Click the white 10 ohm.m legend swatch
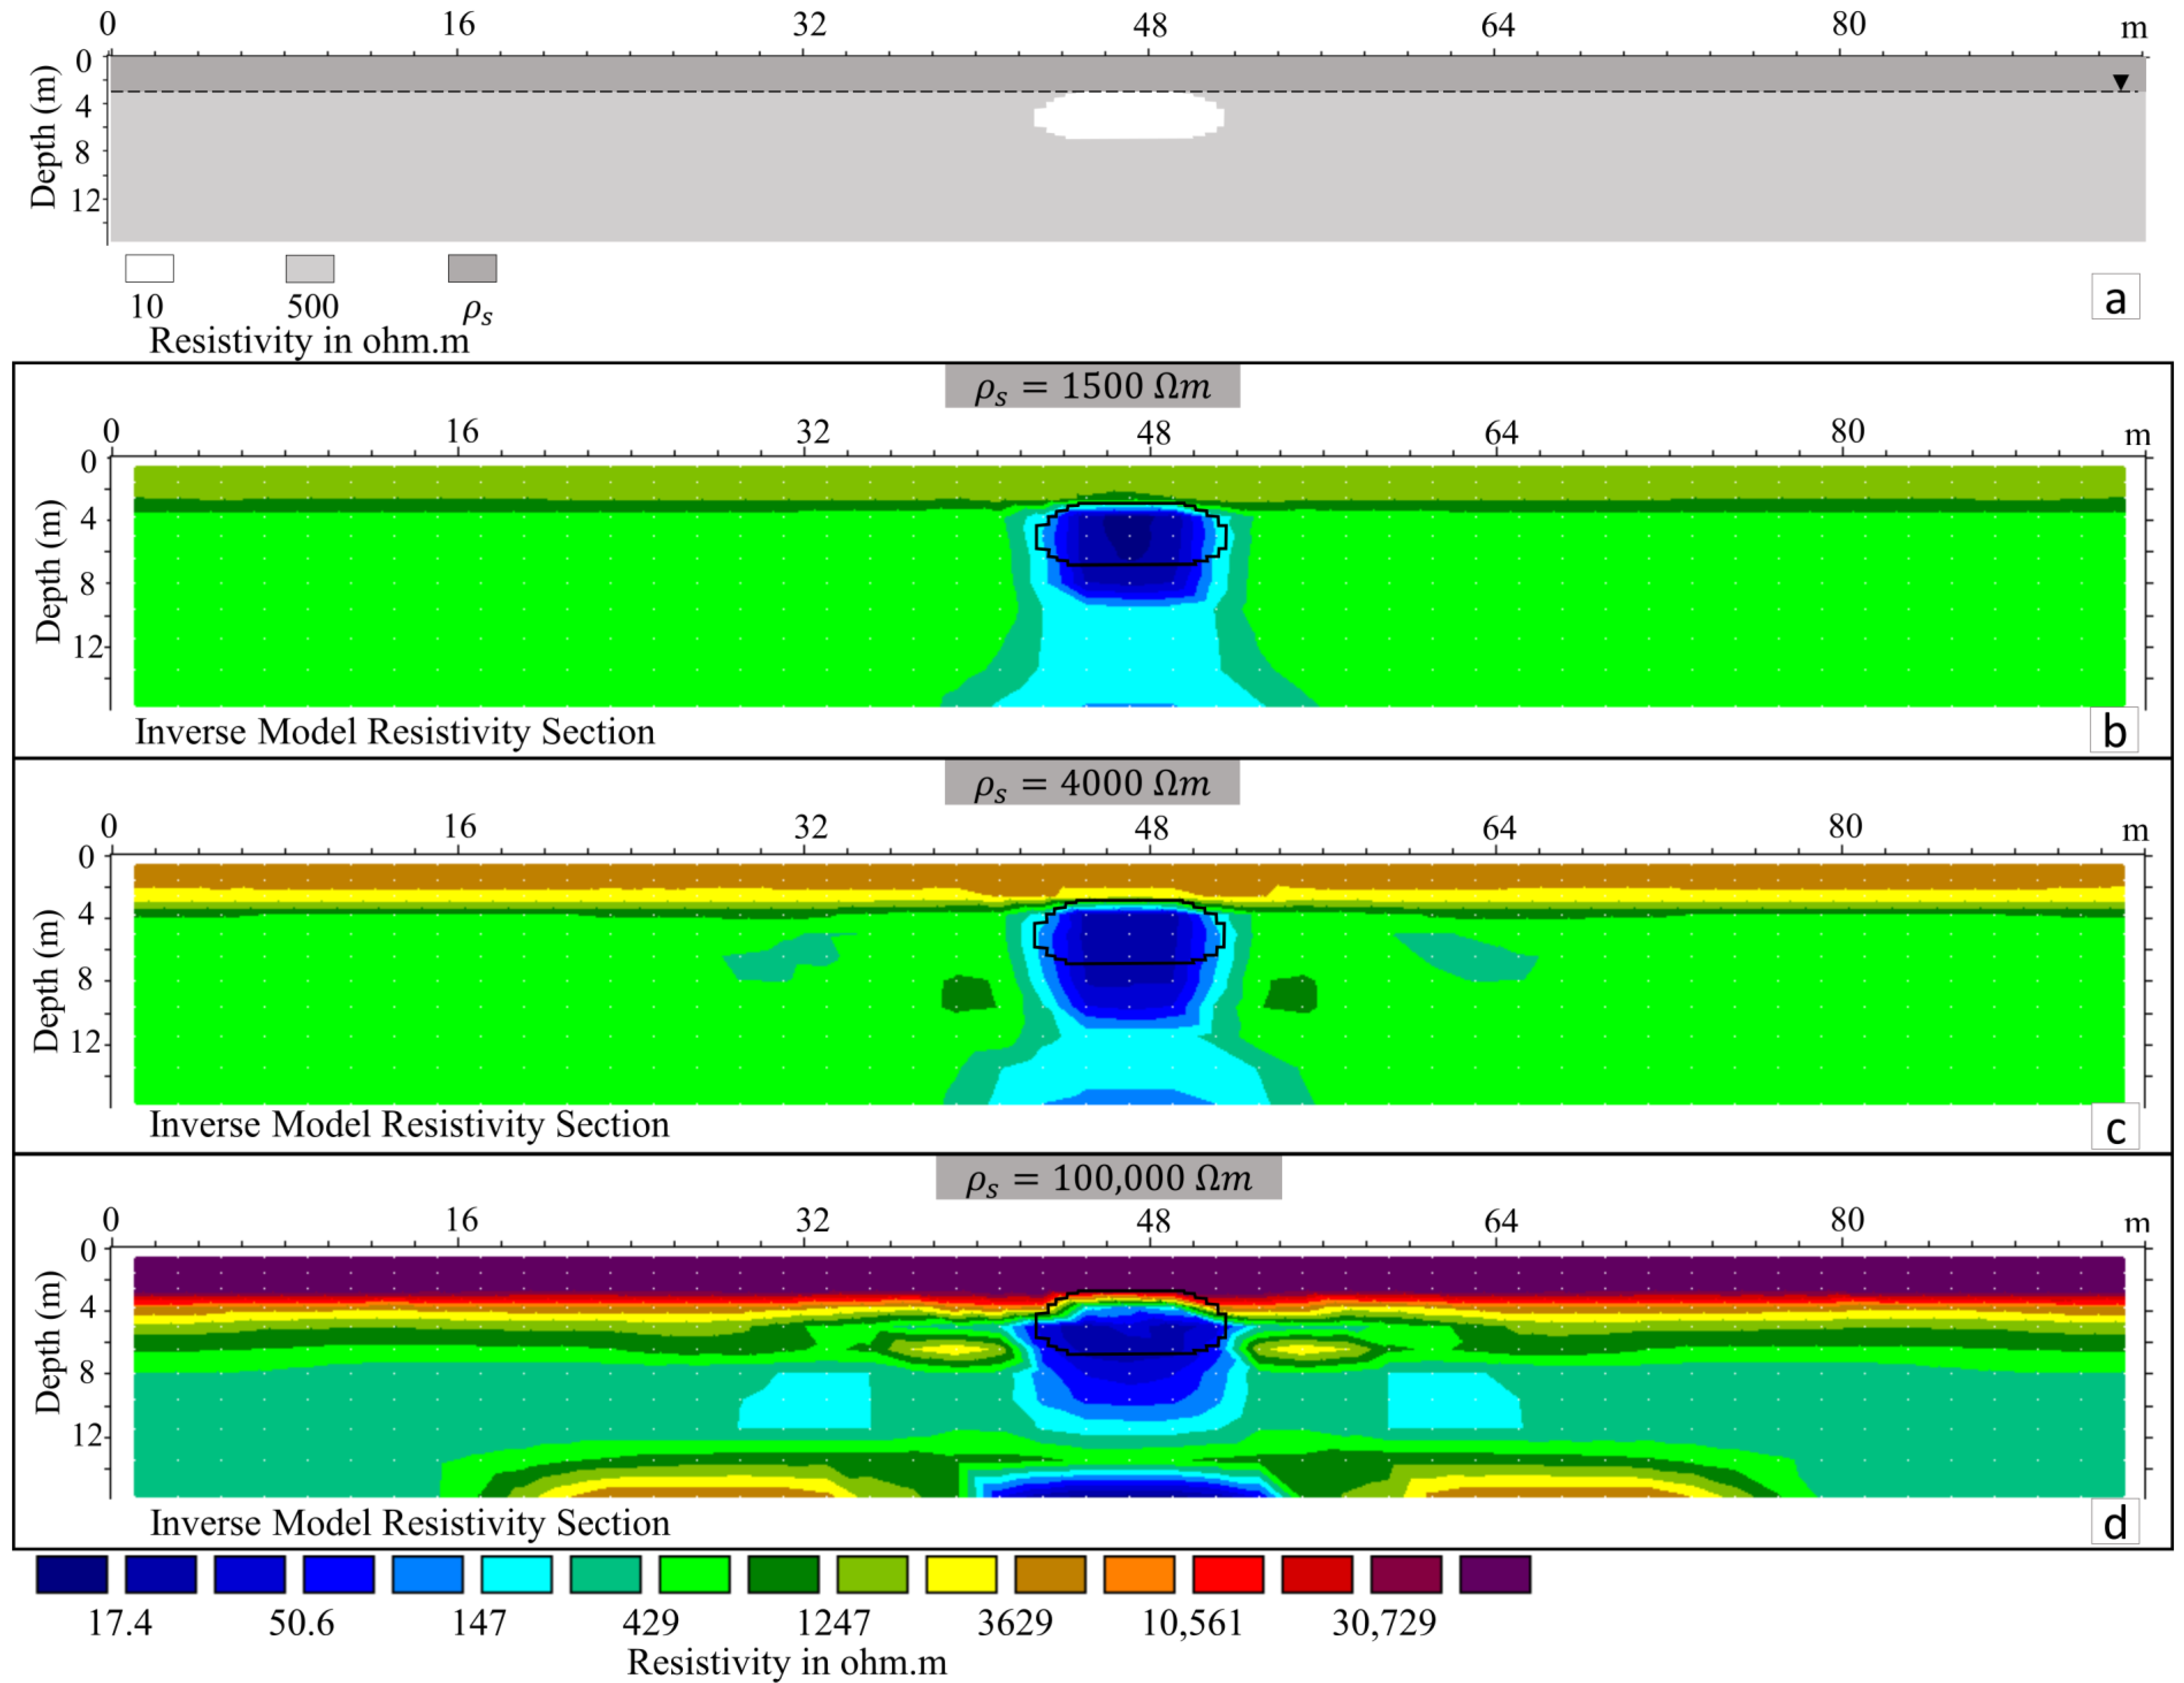2184x1683 pixels. pyautogui.click(x=149, y=268)
